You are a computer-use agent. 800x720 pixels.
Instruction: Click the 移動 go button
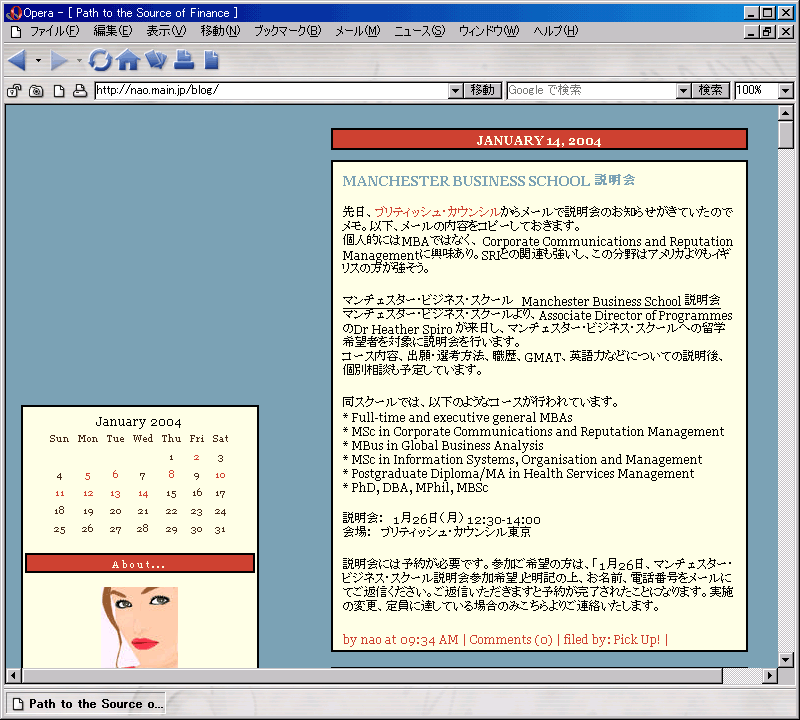[483, 91]
